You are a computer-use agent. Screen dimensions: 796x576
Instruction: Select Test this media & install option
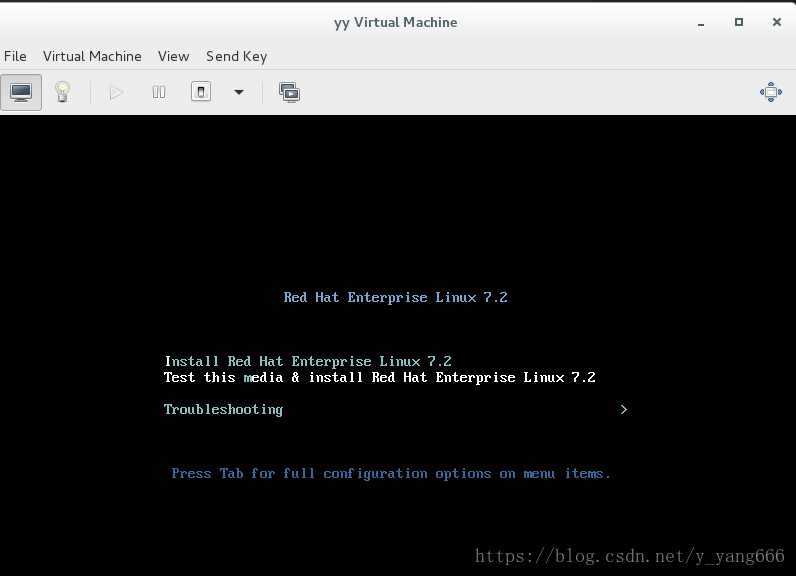[x=380, y=378]
